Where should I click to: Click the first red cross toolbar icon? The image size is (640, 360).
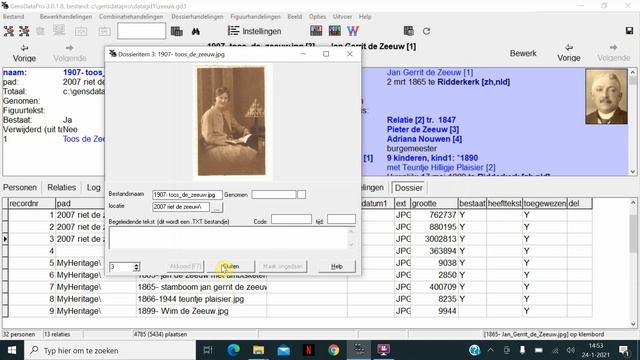(x=9, y=31)
